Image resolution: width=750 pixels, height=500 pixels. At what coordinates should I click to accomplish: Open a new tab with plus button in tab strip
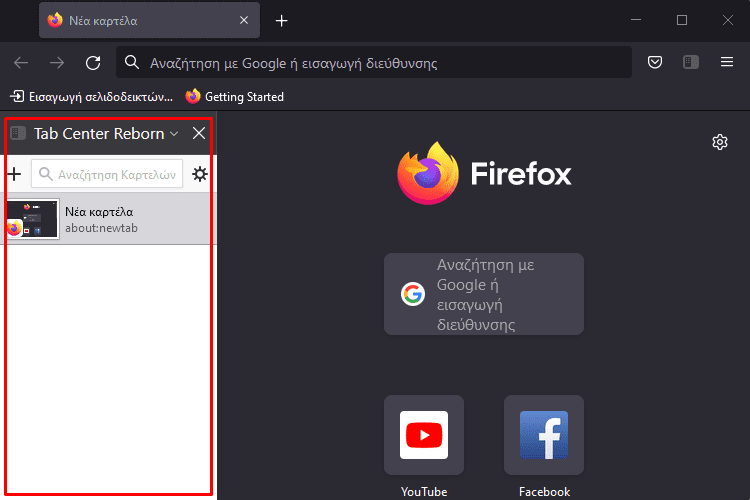pos(282,21)
